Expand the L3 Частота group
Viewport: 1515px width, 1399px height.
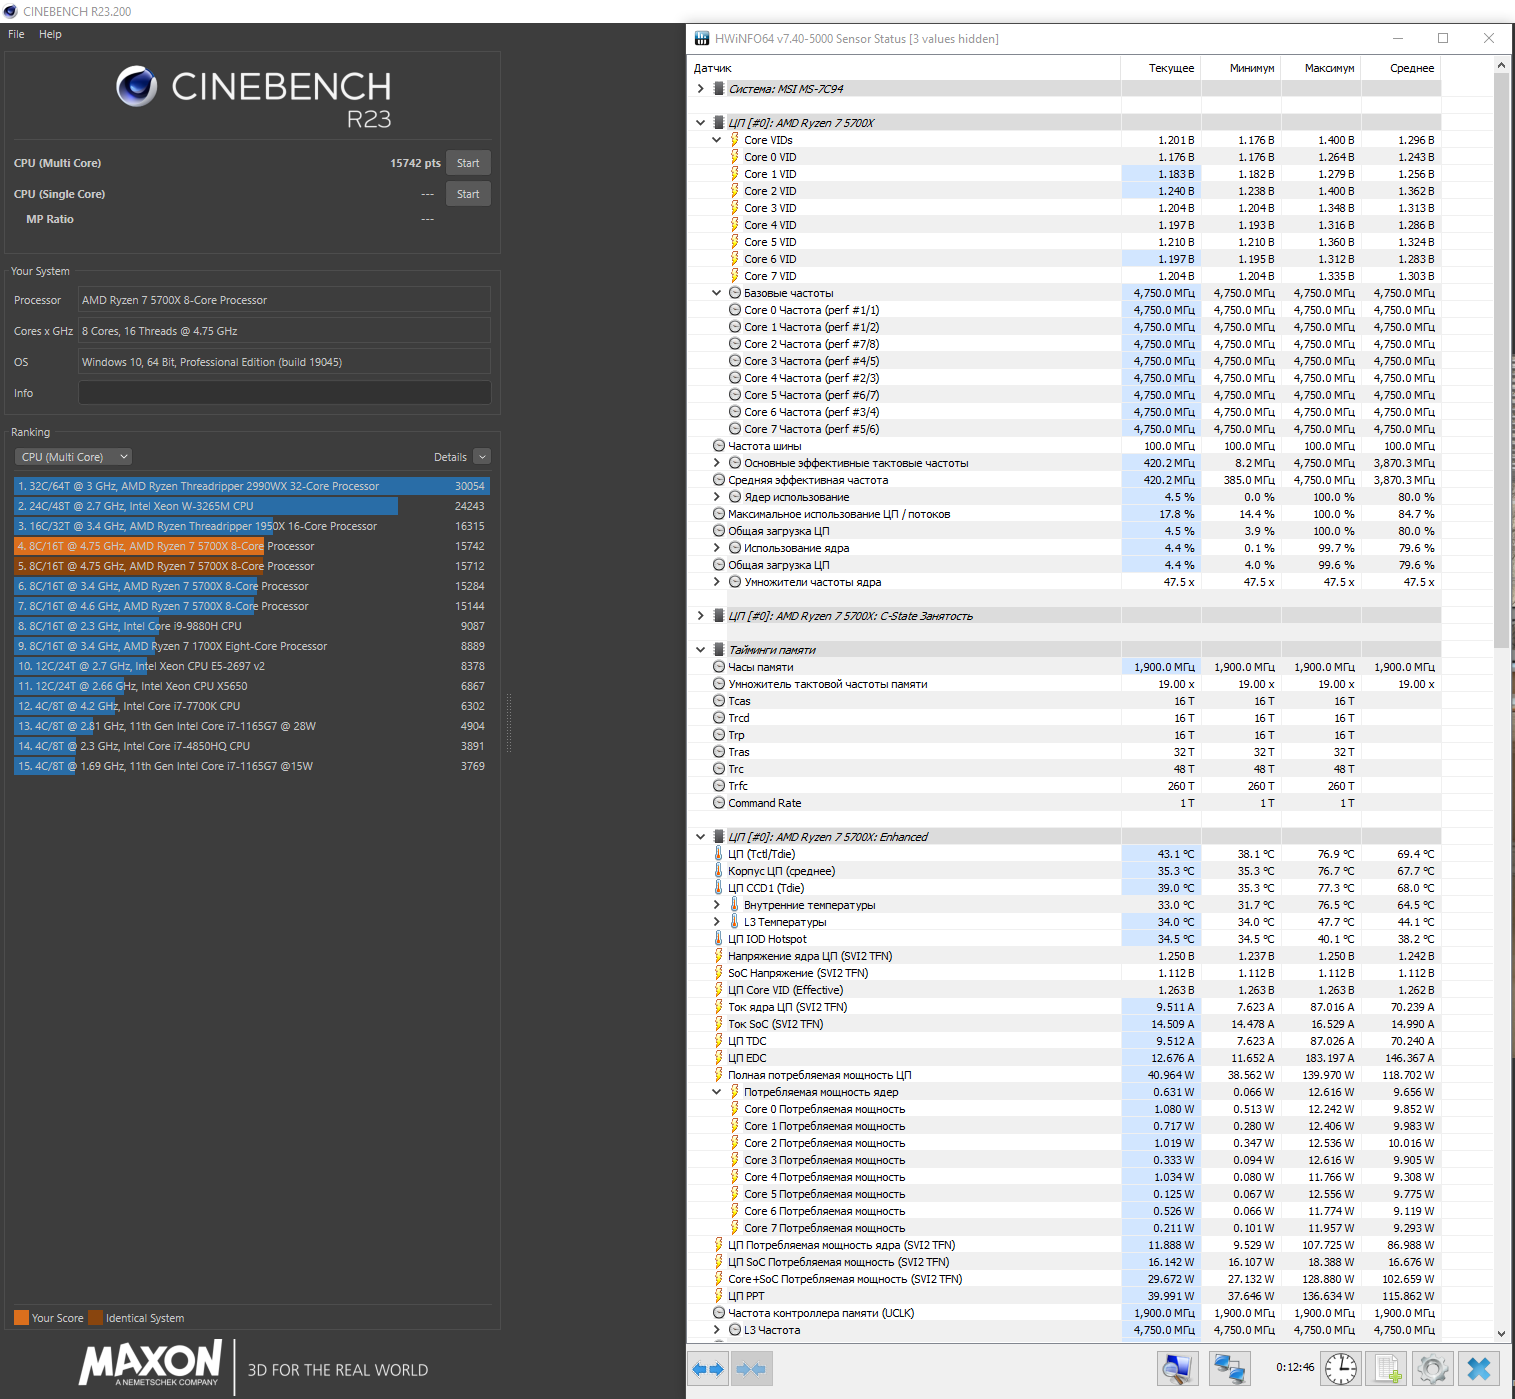716,1330
